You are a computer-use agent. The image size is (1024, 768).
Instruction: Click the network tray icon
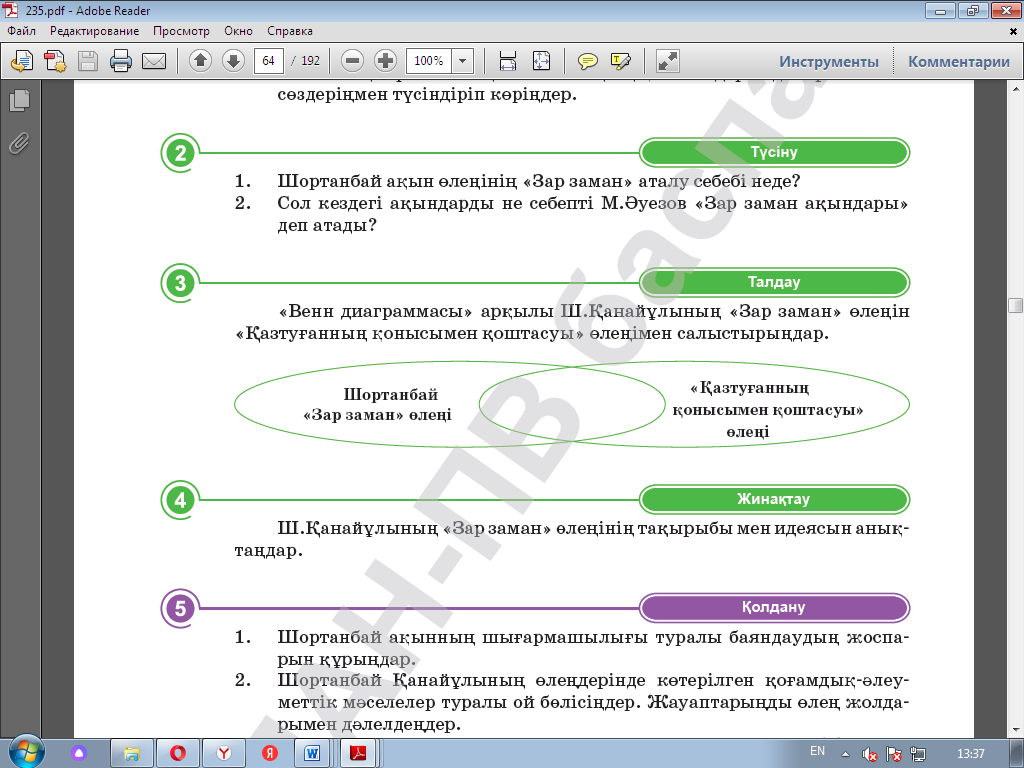[x=918, y=754]
